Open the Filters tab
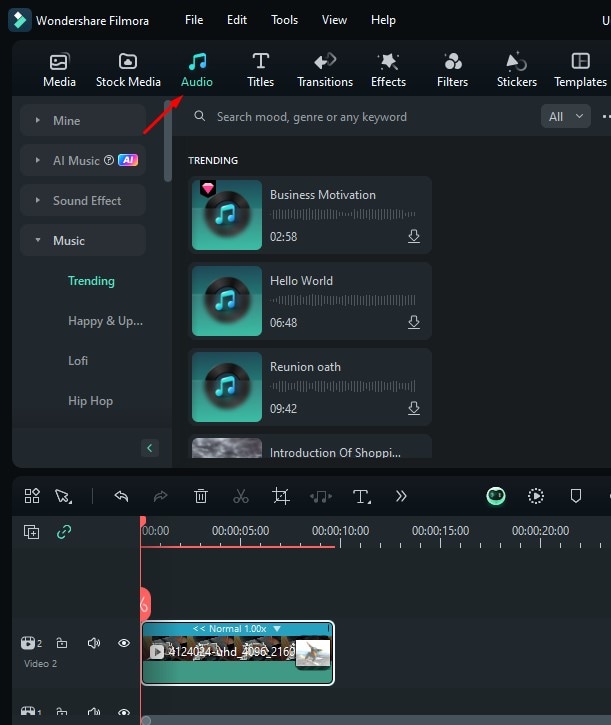Screen dimensions: 611x725 pos(452,70)
